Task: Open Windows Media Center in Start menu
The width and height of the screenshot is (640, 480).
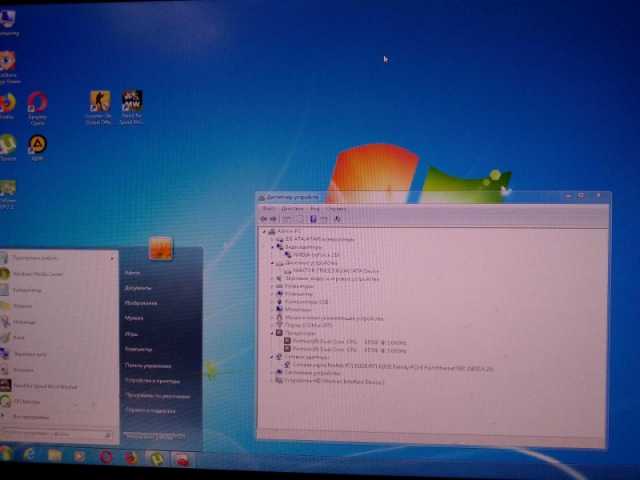Action: coord(33,274)
